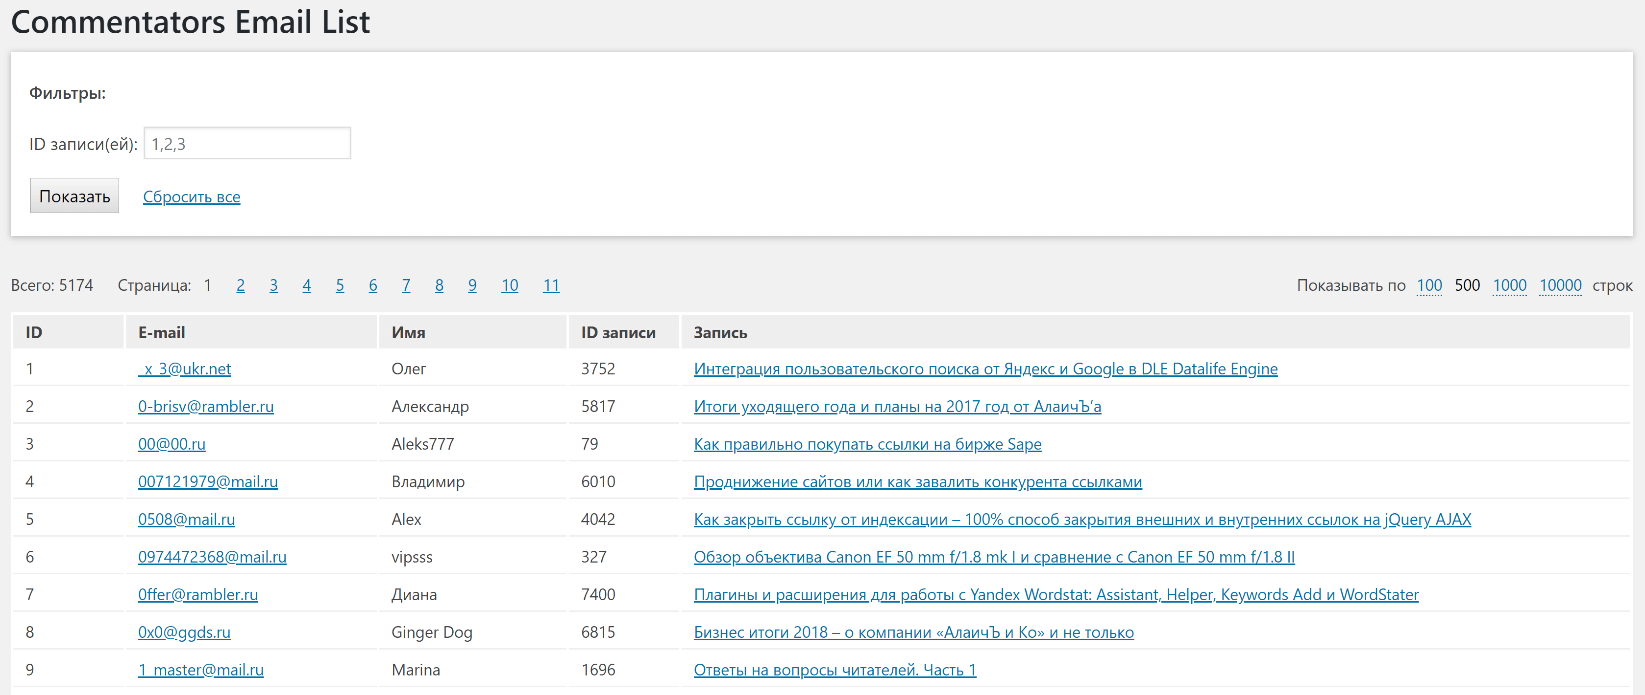Jump to page 11 of results

click(x=551, y=286)
